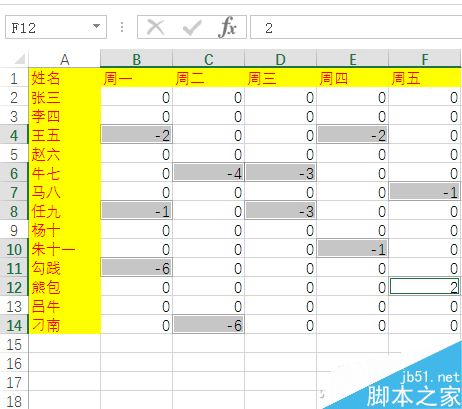Viewport: 462px width, 409px height.
Task: Click the formula bar input showing 2
Action: [x=356, y=27]
